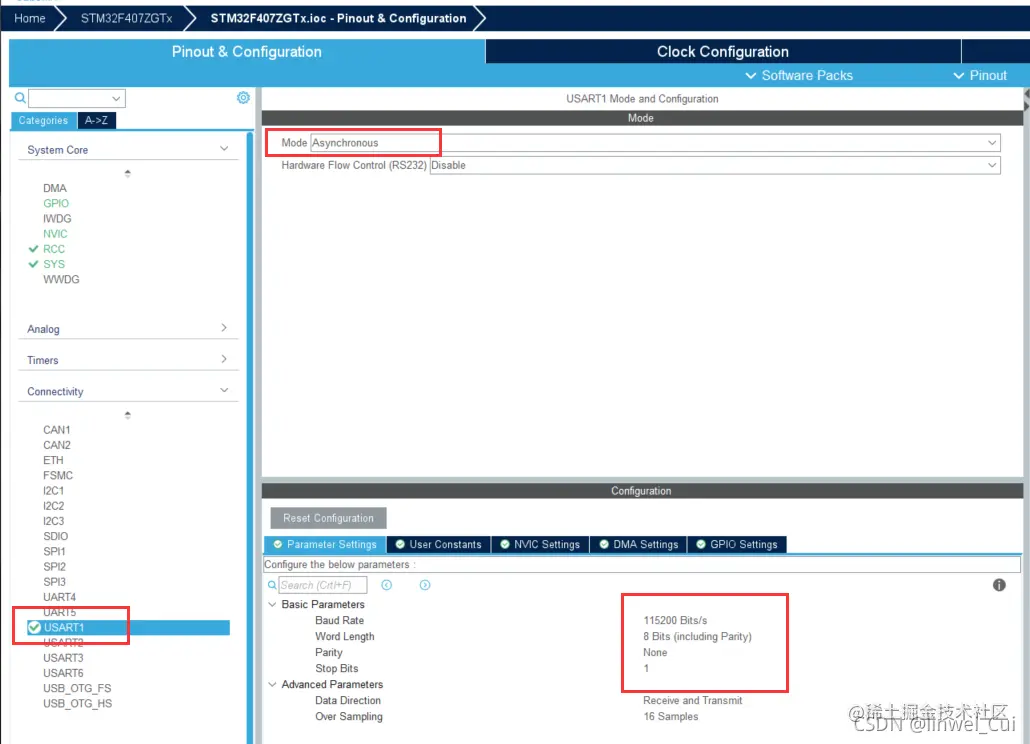This screenshot has height=744, width=1030.
Task: Select USART3 peripheral
Action: pyautogui.click(x=63, y=658)
